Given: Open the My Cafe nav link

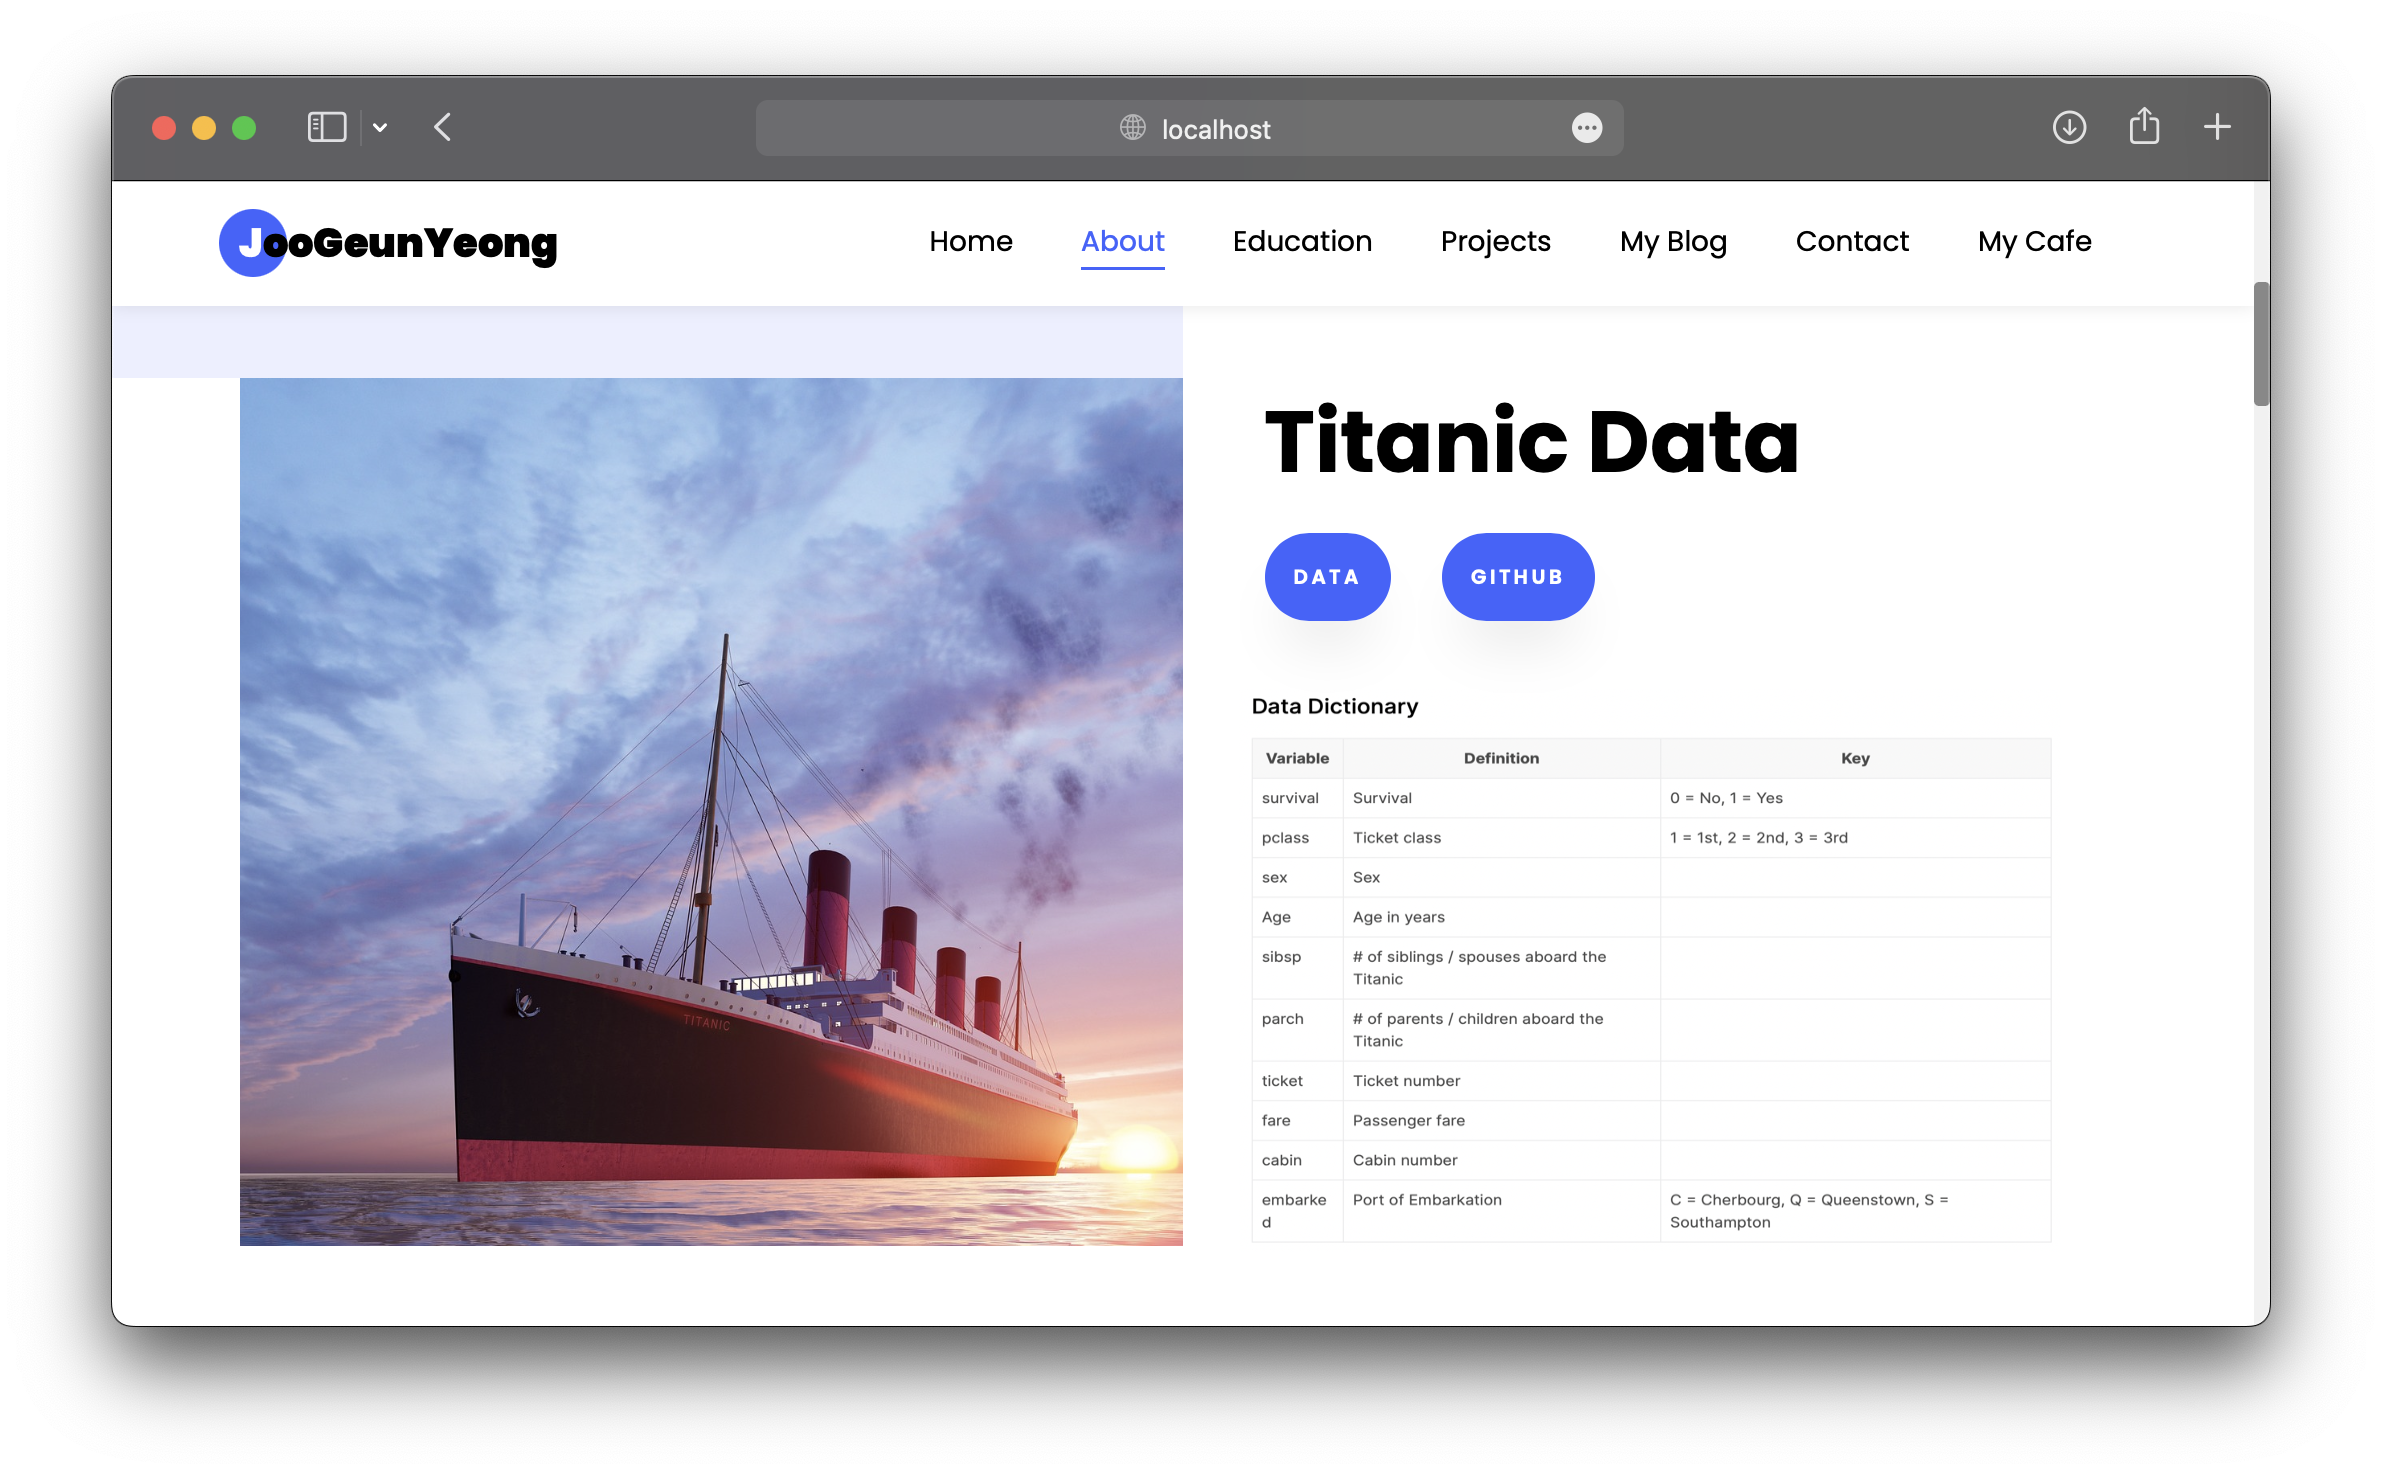Looking at the screenshot, I should pyautogui.click(x=2034, y=241).
